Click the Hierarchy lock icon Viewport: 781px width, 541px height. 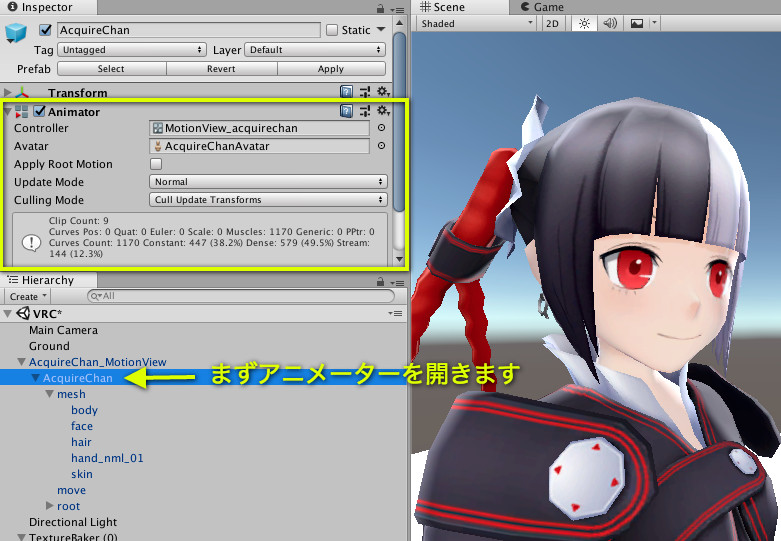pyautogui.click(x=381, y=281)
